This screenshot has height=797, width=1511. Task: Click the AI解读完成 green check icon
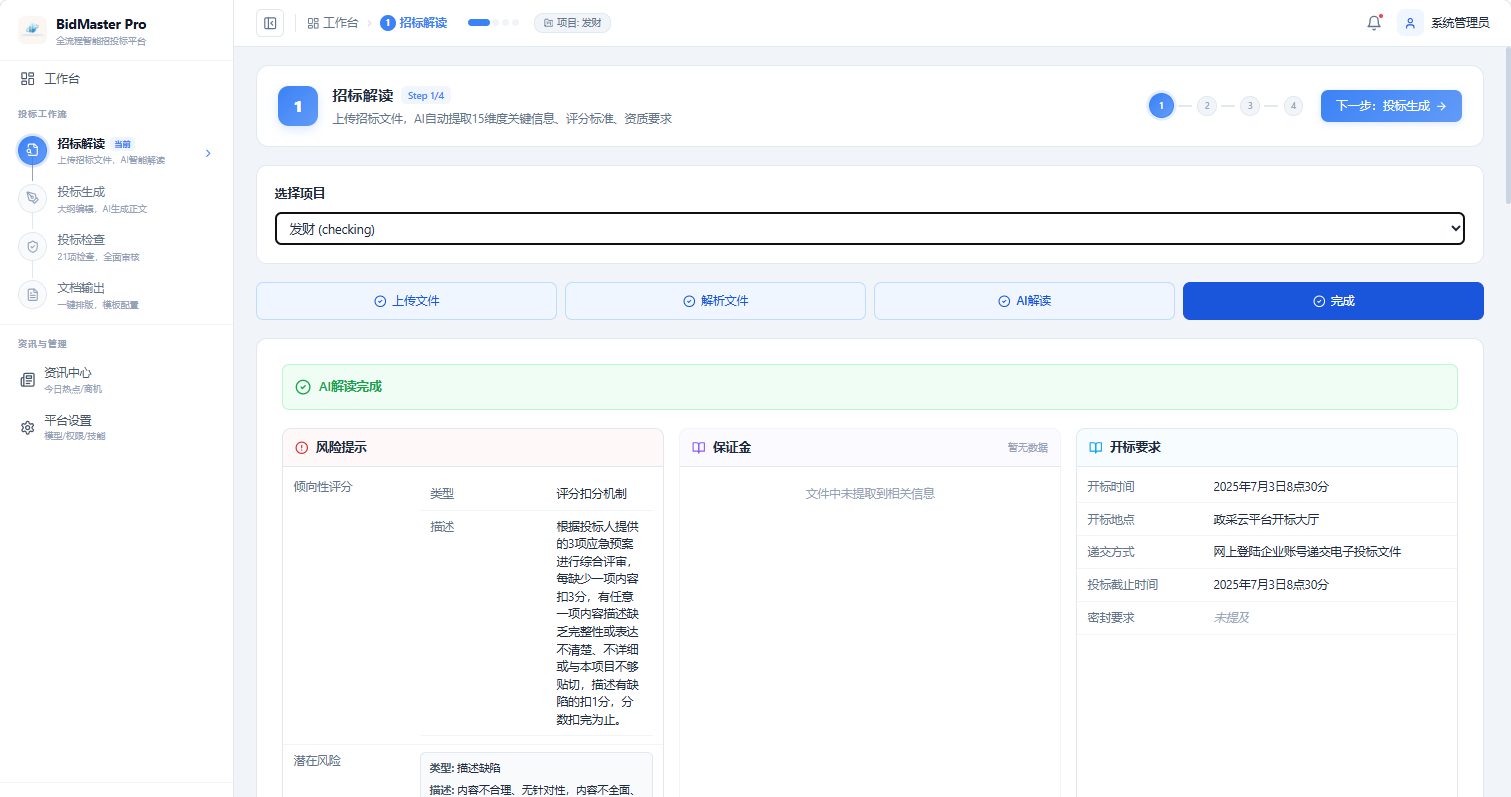(x=303, y=387)
